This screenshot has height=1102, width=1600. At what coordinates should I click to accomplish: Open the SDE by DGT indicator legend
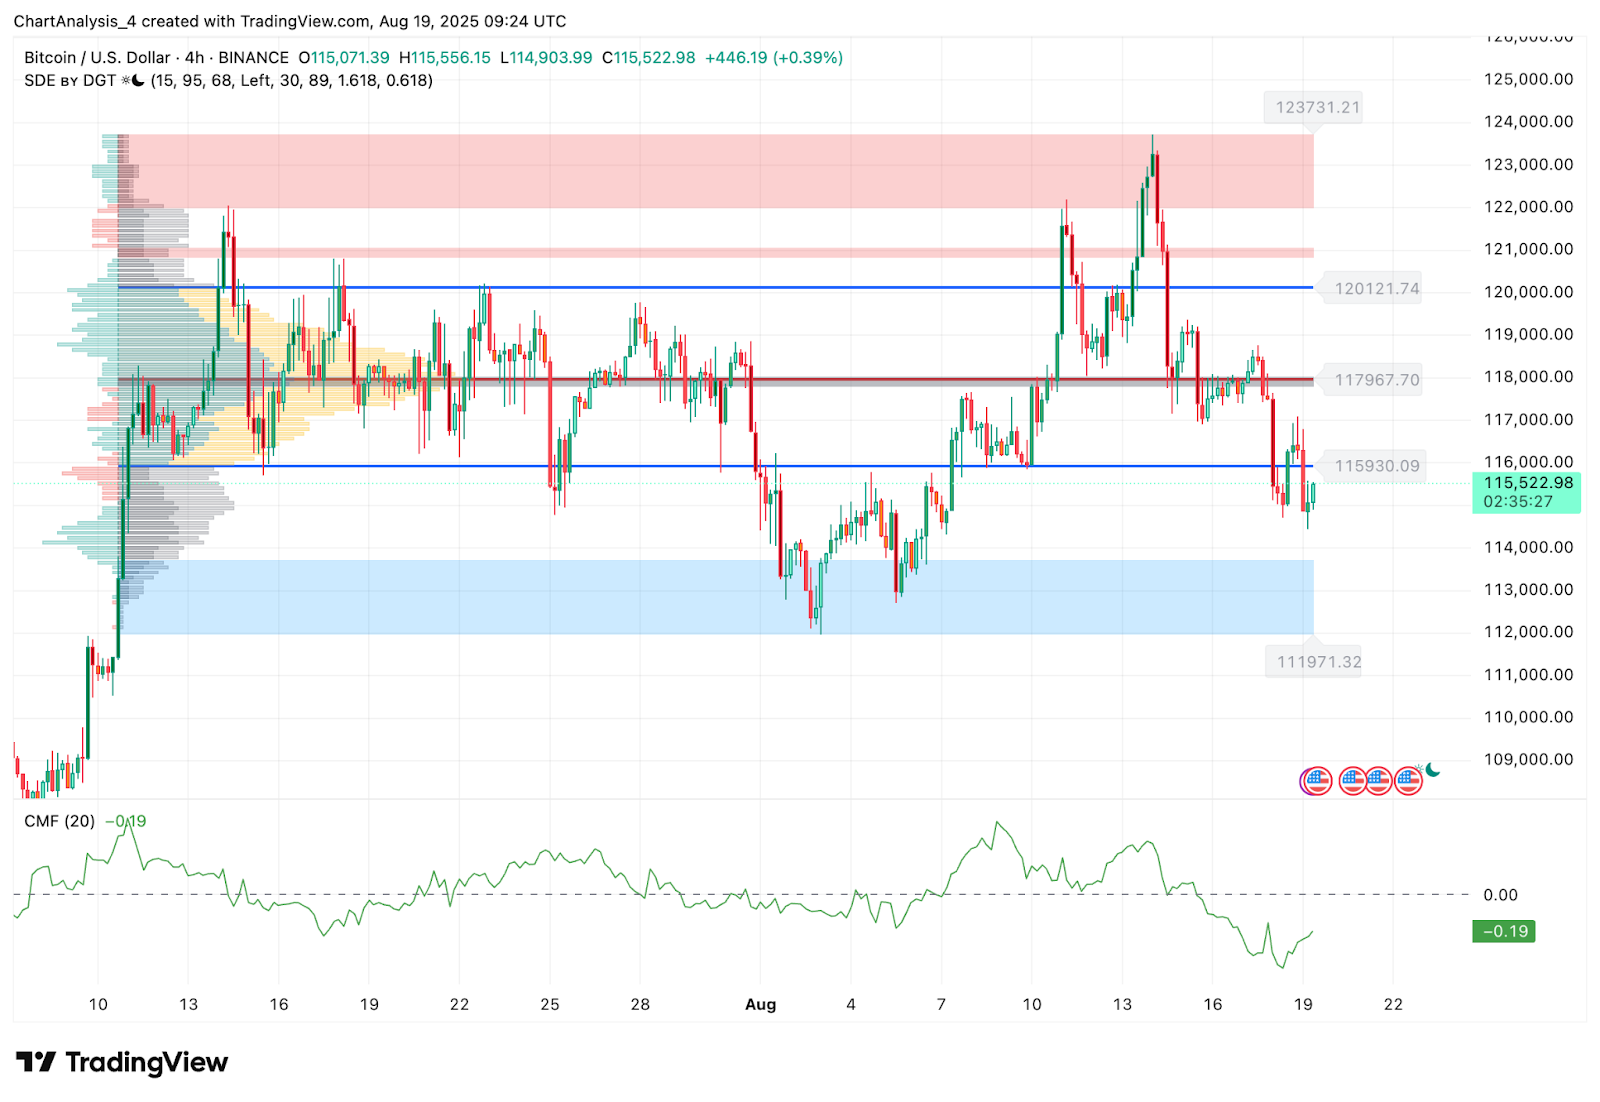pos(70,81)
